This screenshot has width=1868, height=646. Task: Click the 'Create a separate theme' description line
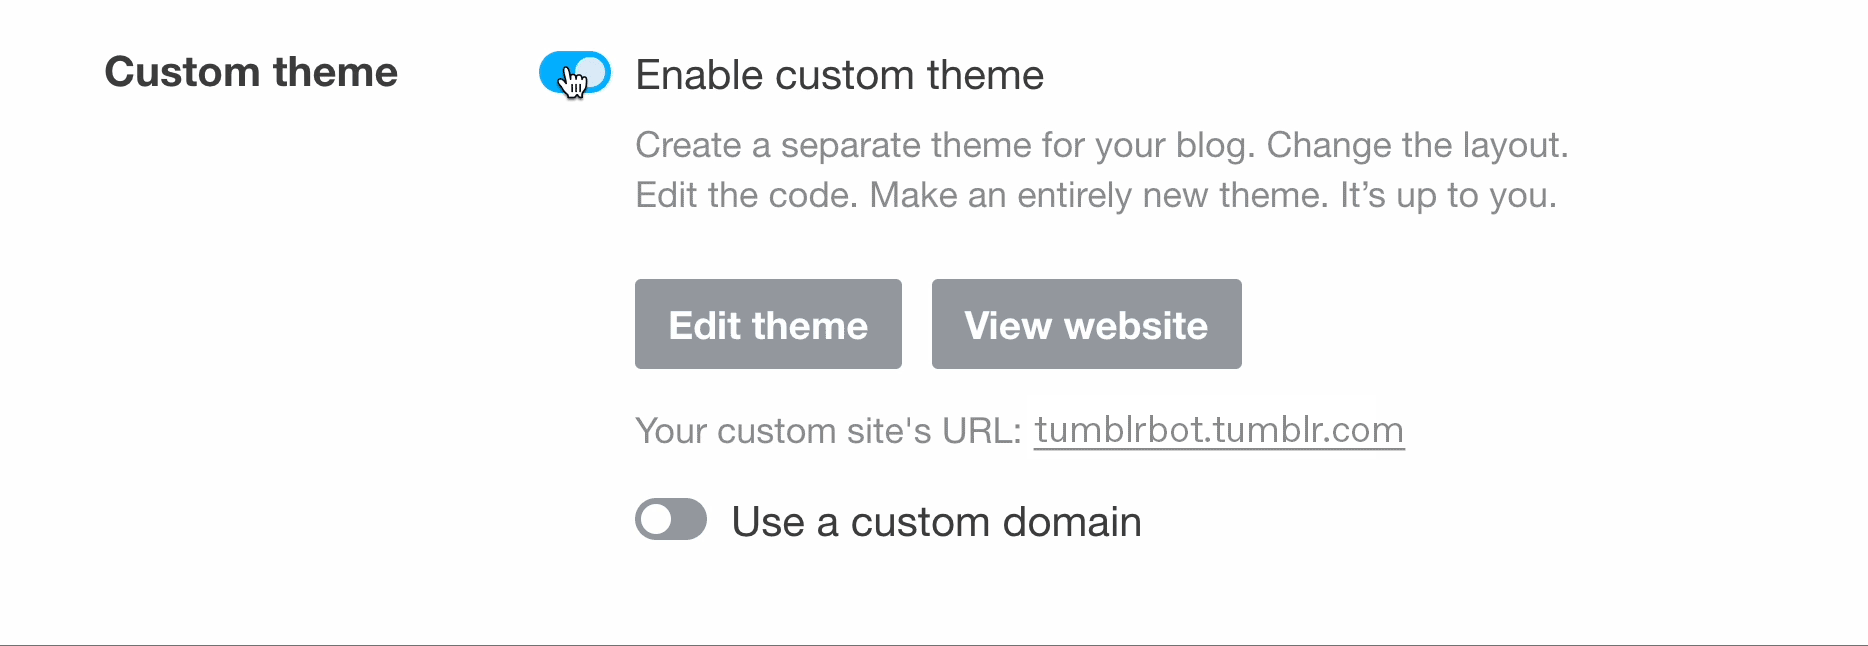[x=1102, y=146]
